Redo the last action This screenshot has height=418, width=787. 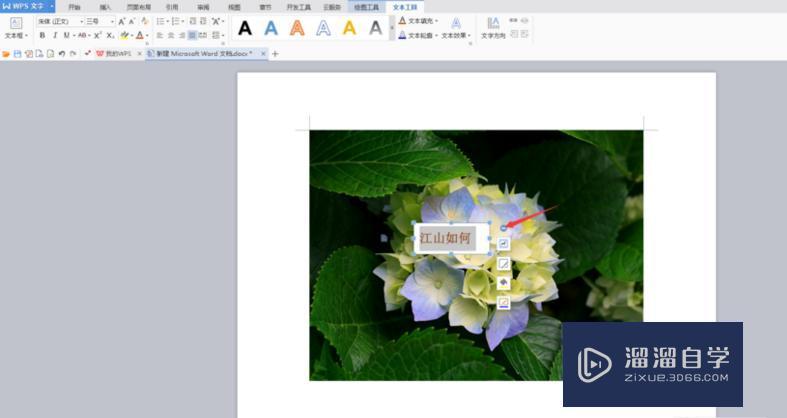tap(73, 54)
